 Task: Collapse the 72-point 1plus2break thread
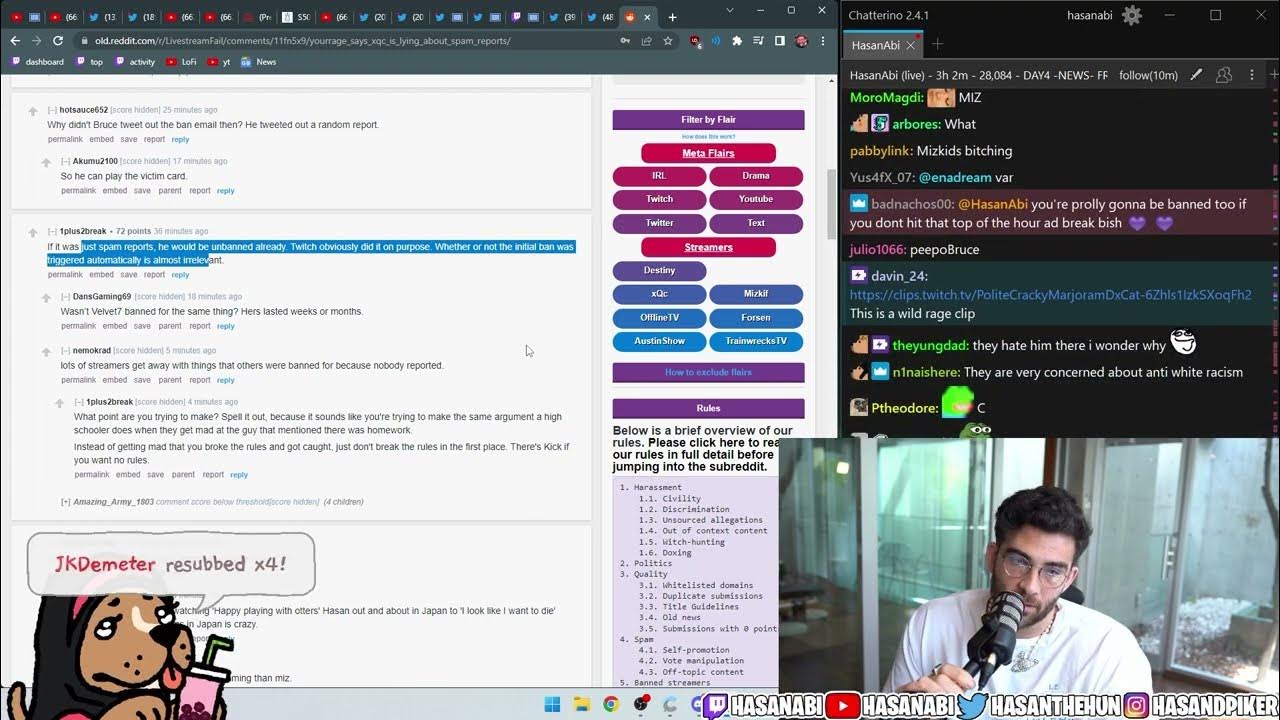52,231
